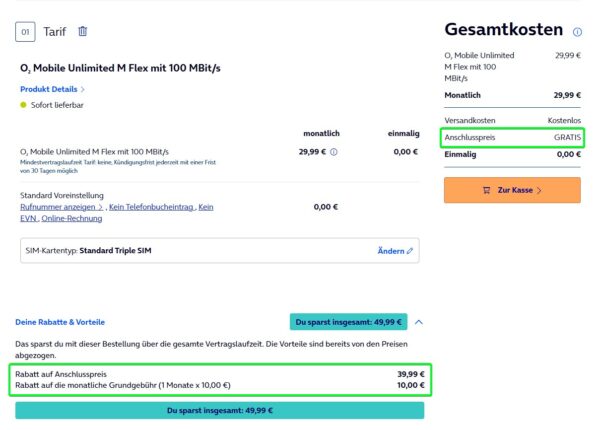Click the monatlich column header
This screenshot has width=600, height=430.
click(321, 134)
